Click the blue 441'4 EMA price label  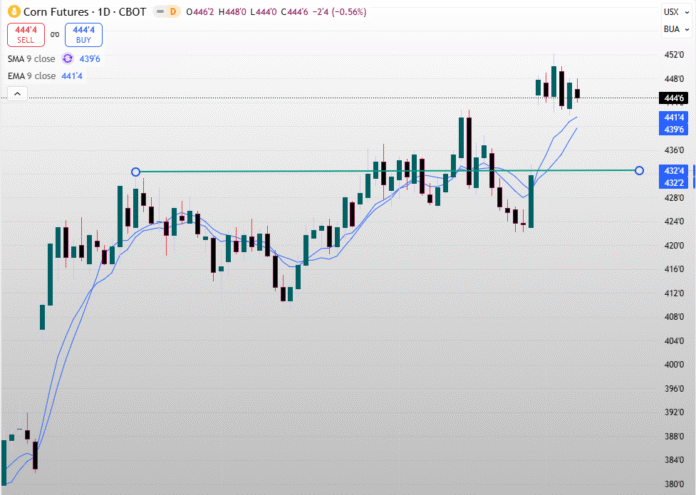tap(672, 118)
